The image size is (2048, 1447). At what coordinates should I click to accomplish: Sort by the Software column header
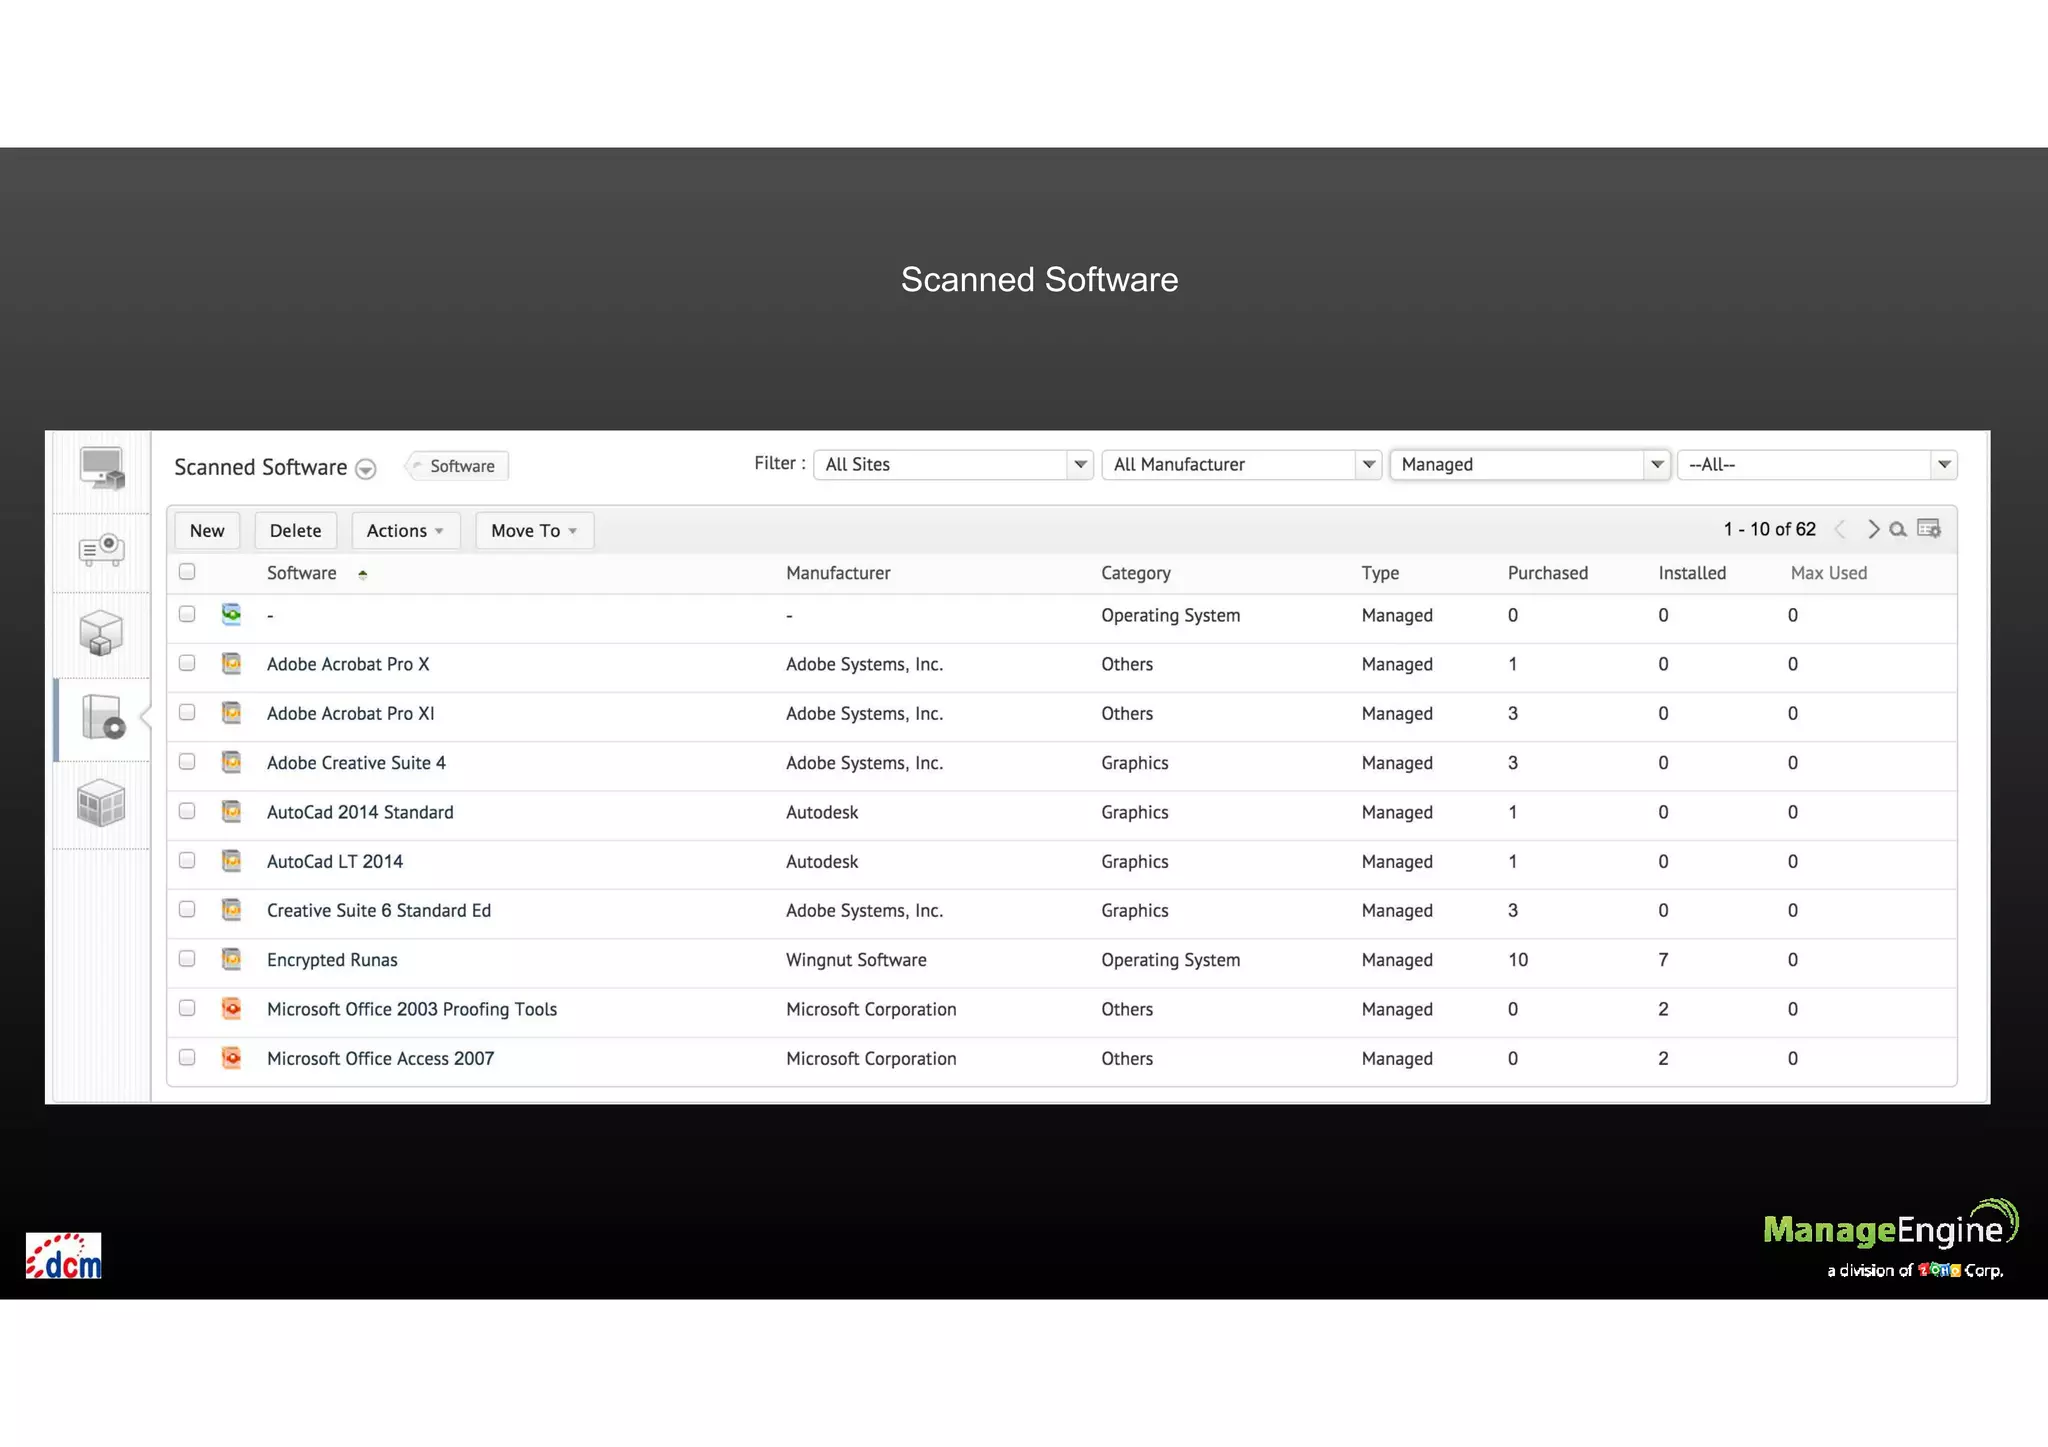tap(302, 573)
